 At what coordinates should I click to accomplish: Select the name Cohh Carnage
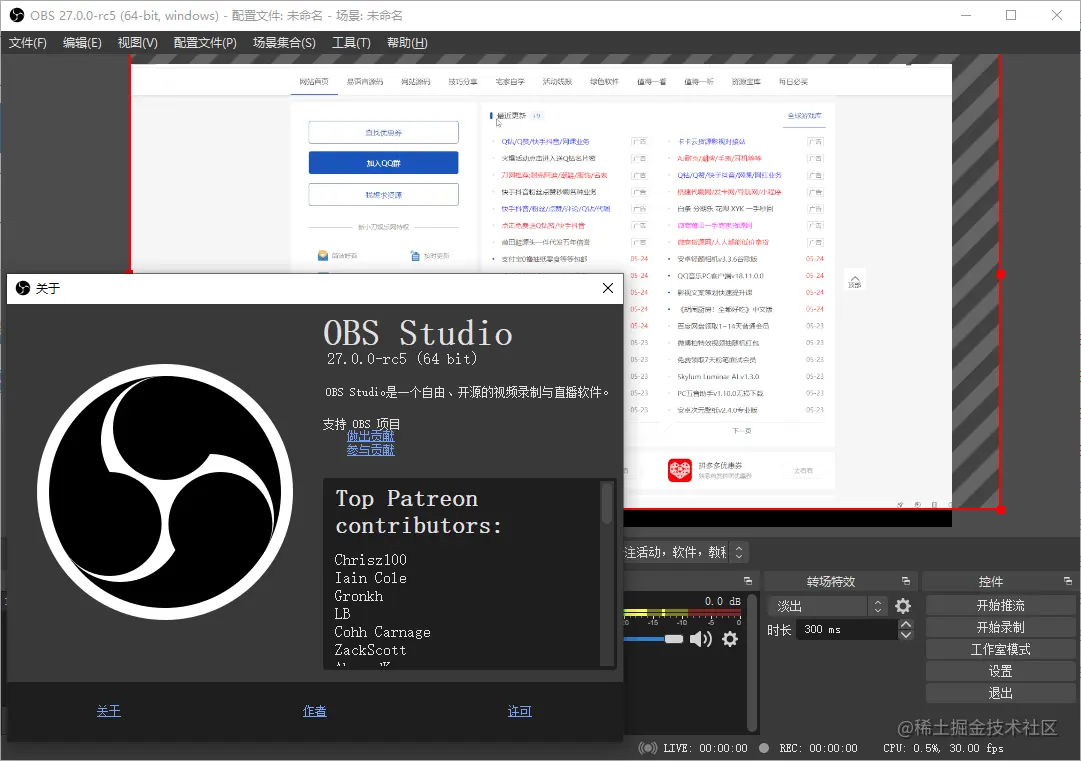pyautogui.click(x=383, y=632)
